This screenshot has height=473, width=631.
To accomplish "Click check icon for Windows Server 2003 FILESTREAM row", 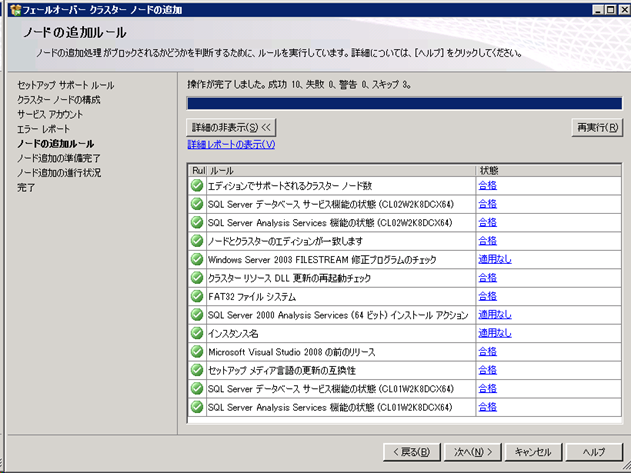I will [197, 260].
